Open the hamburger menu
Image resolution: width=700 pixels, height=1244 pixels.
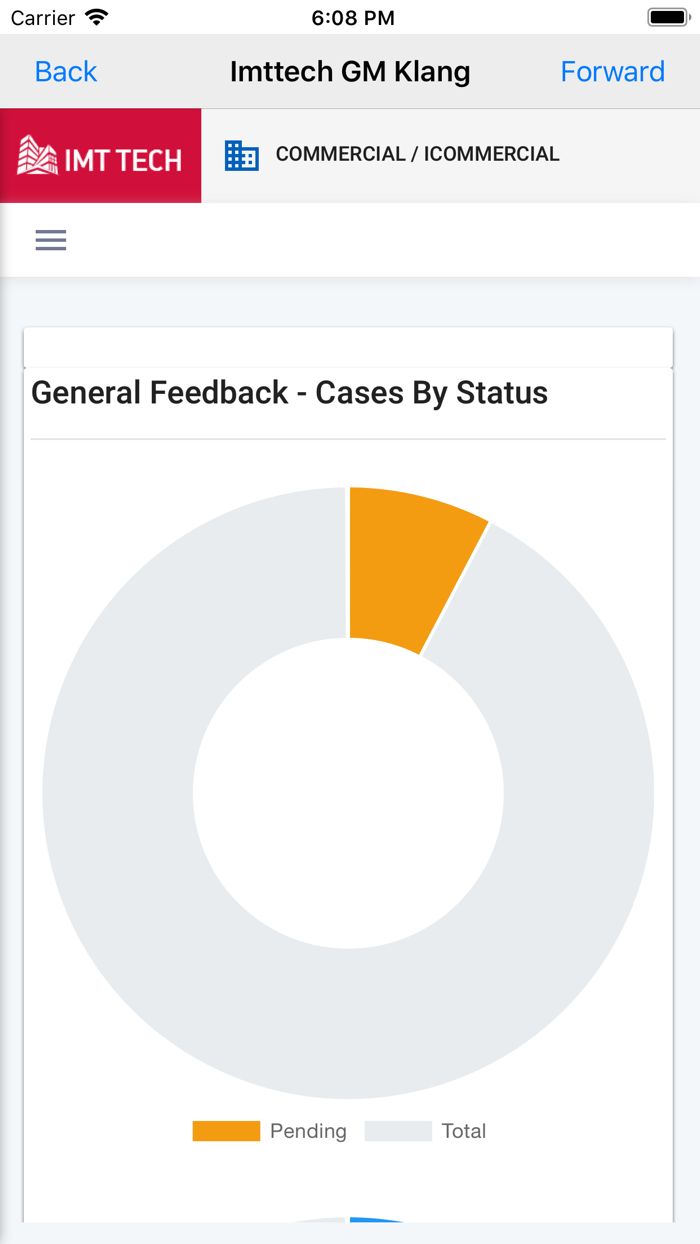click(51, 240)
